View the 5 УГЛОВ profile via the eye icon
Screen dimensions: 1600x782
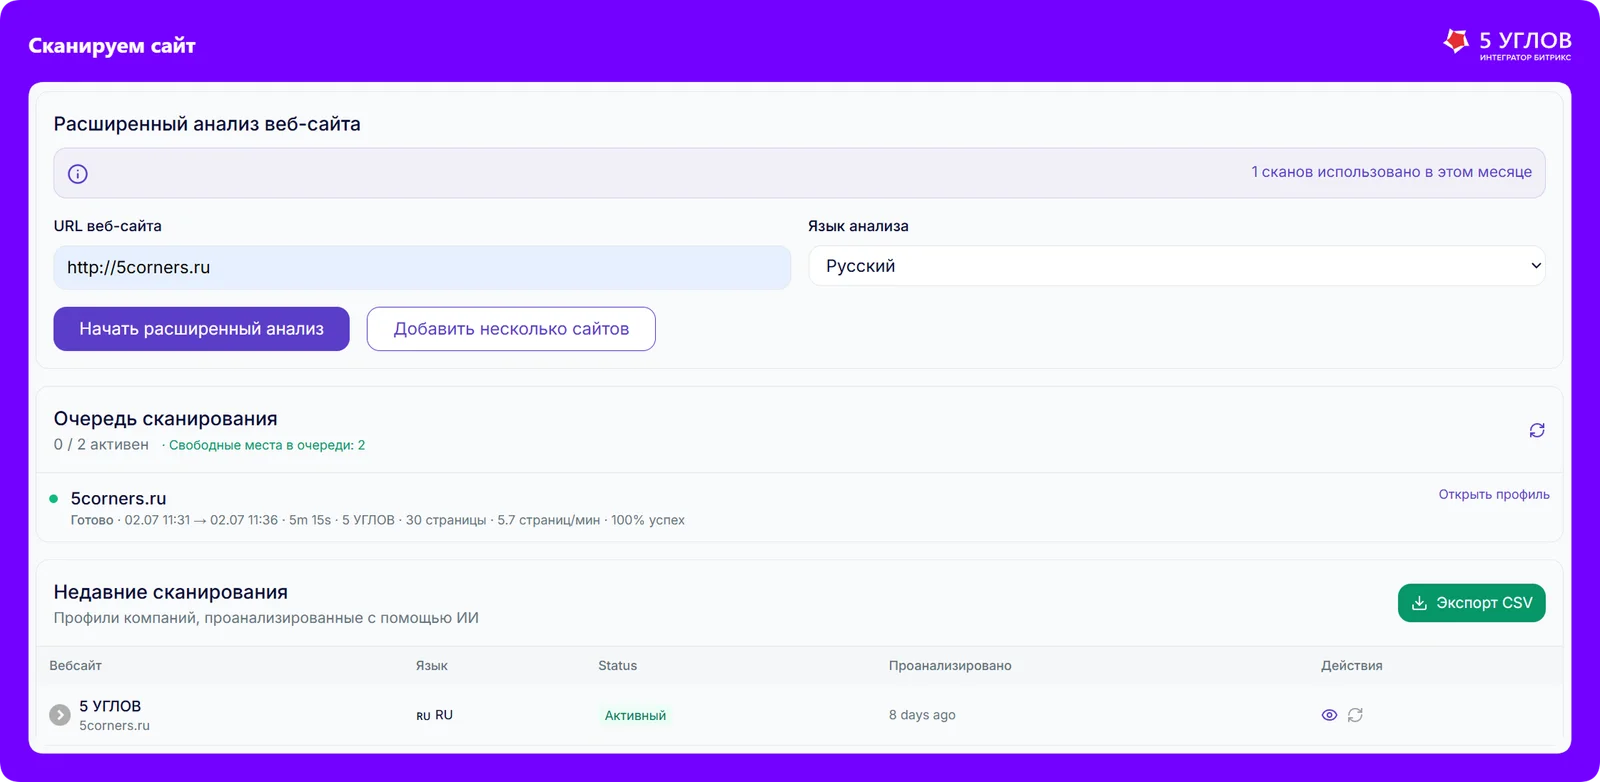tap(1329, 715)
